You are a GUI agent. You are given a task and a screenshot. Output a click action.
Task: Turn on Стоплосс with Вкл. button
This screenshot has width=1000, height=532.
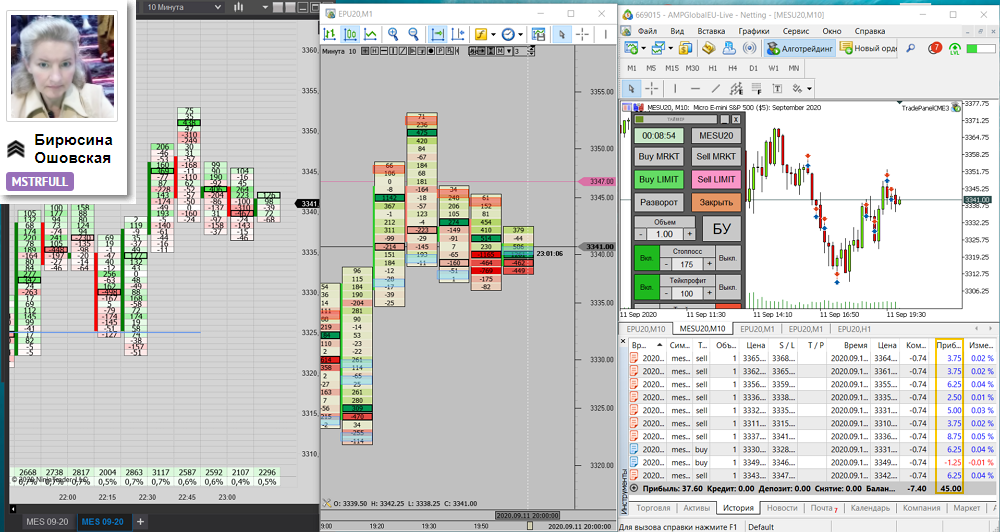tap(647, 258)
